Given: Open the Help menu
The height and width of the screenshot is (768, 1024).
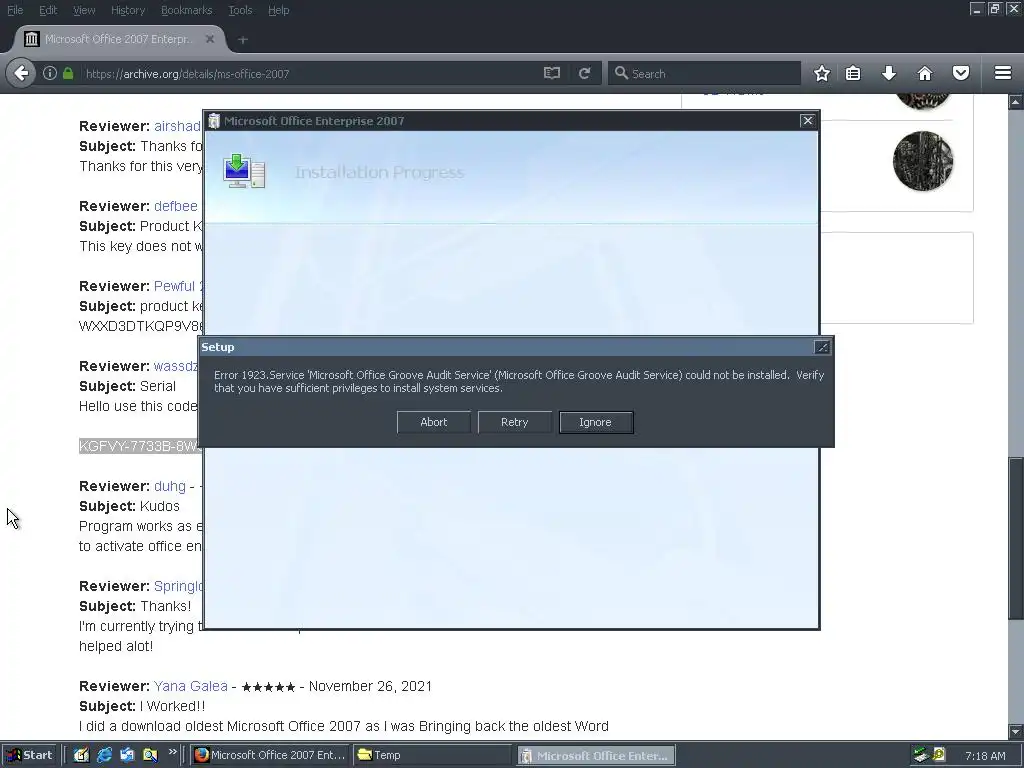Looking at the screenshot, I should [x=279, y=10].
